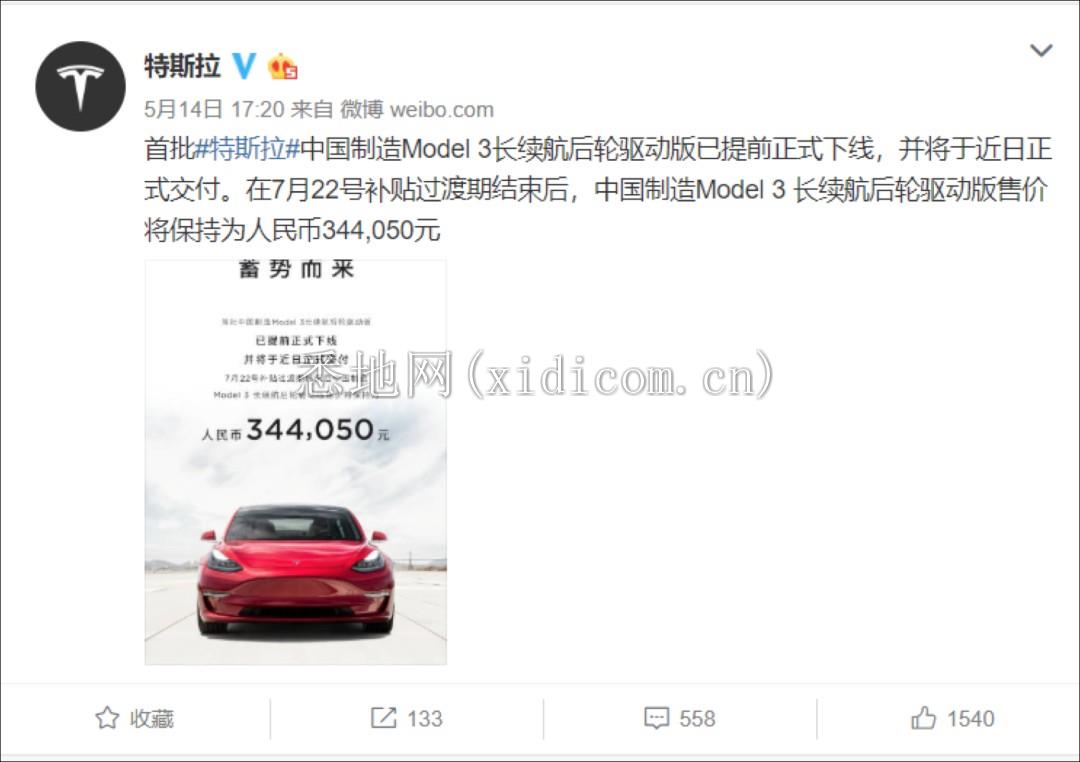Click the blue verified V badge

243,66
